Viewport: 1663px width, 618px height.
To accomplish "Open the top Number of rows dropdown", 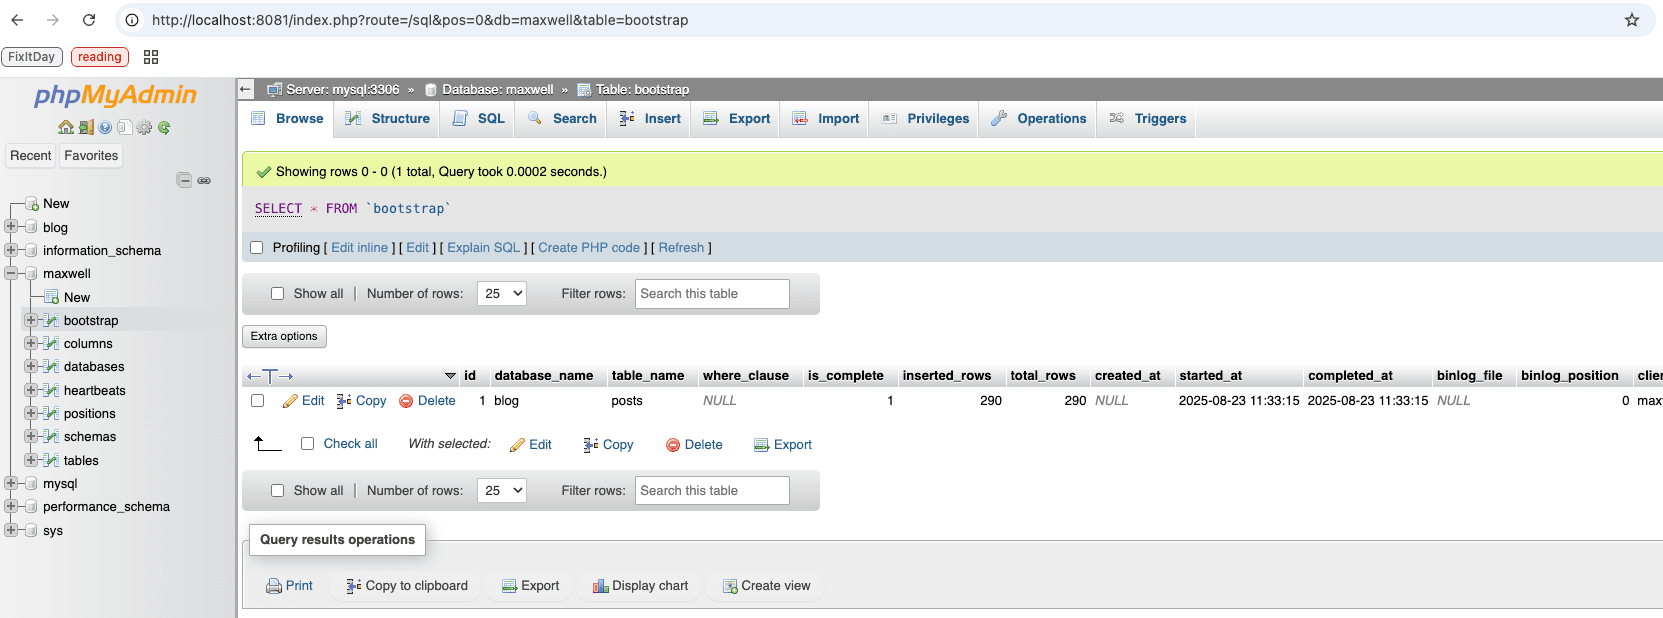I will 503,294.
